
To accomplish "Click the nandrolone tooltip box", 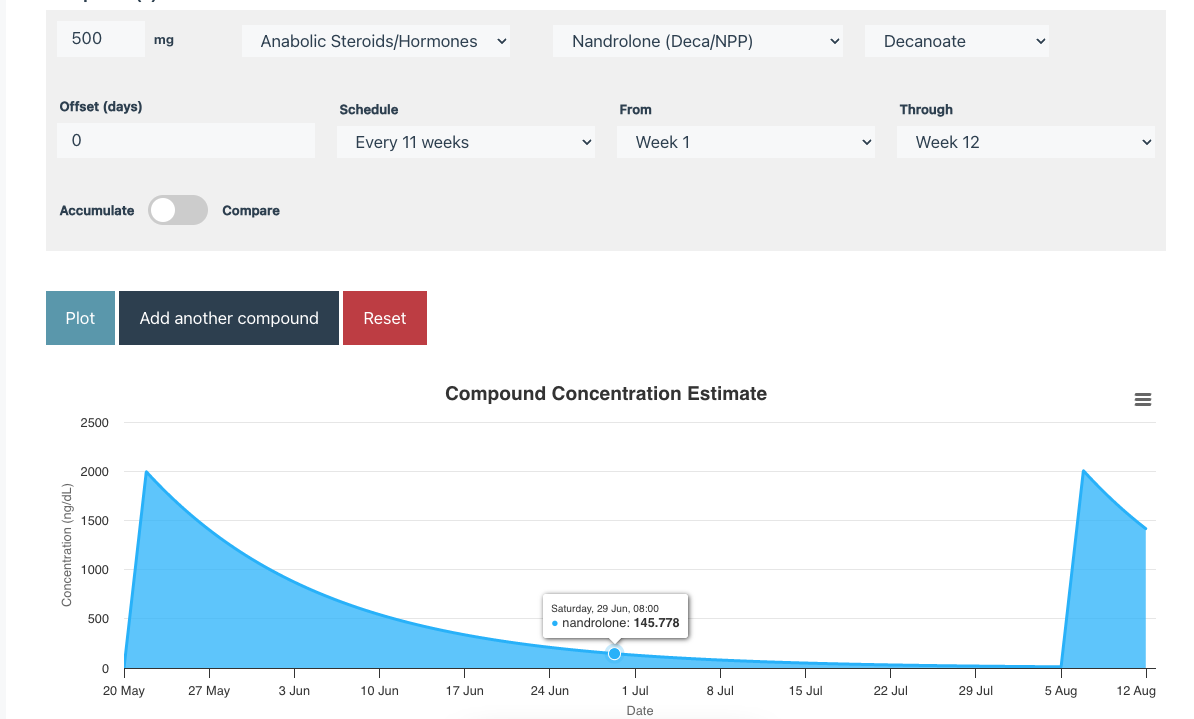I will [615, 616].
